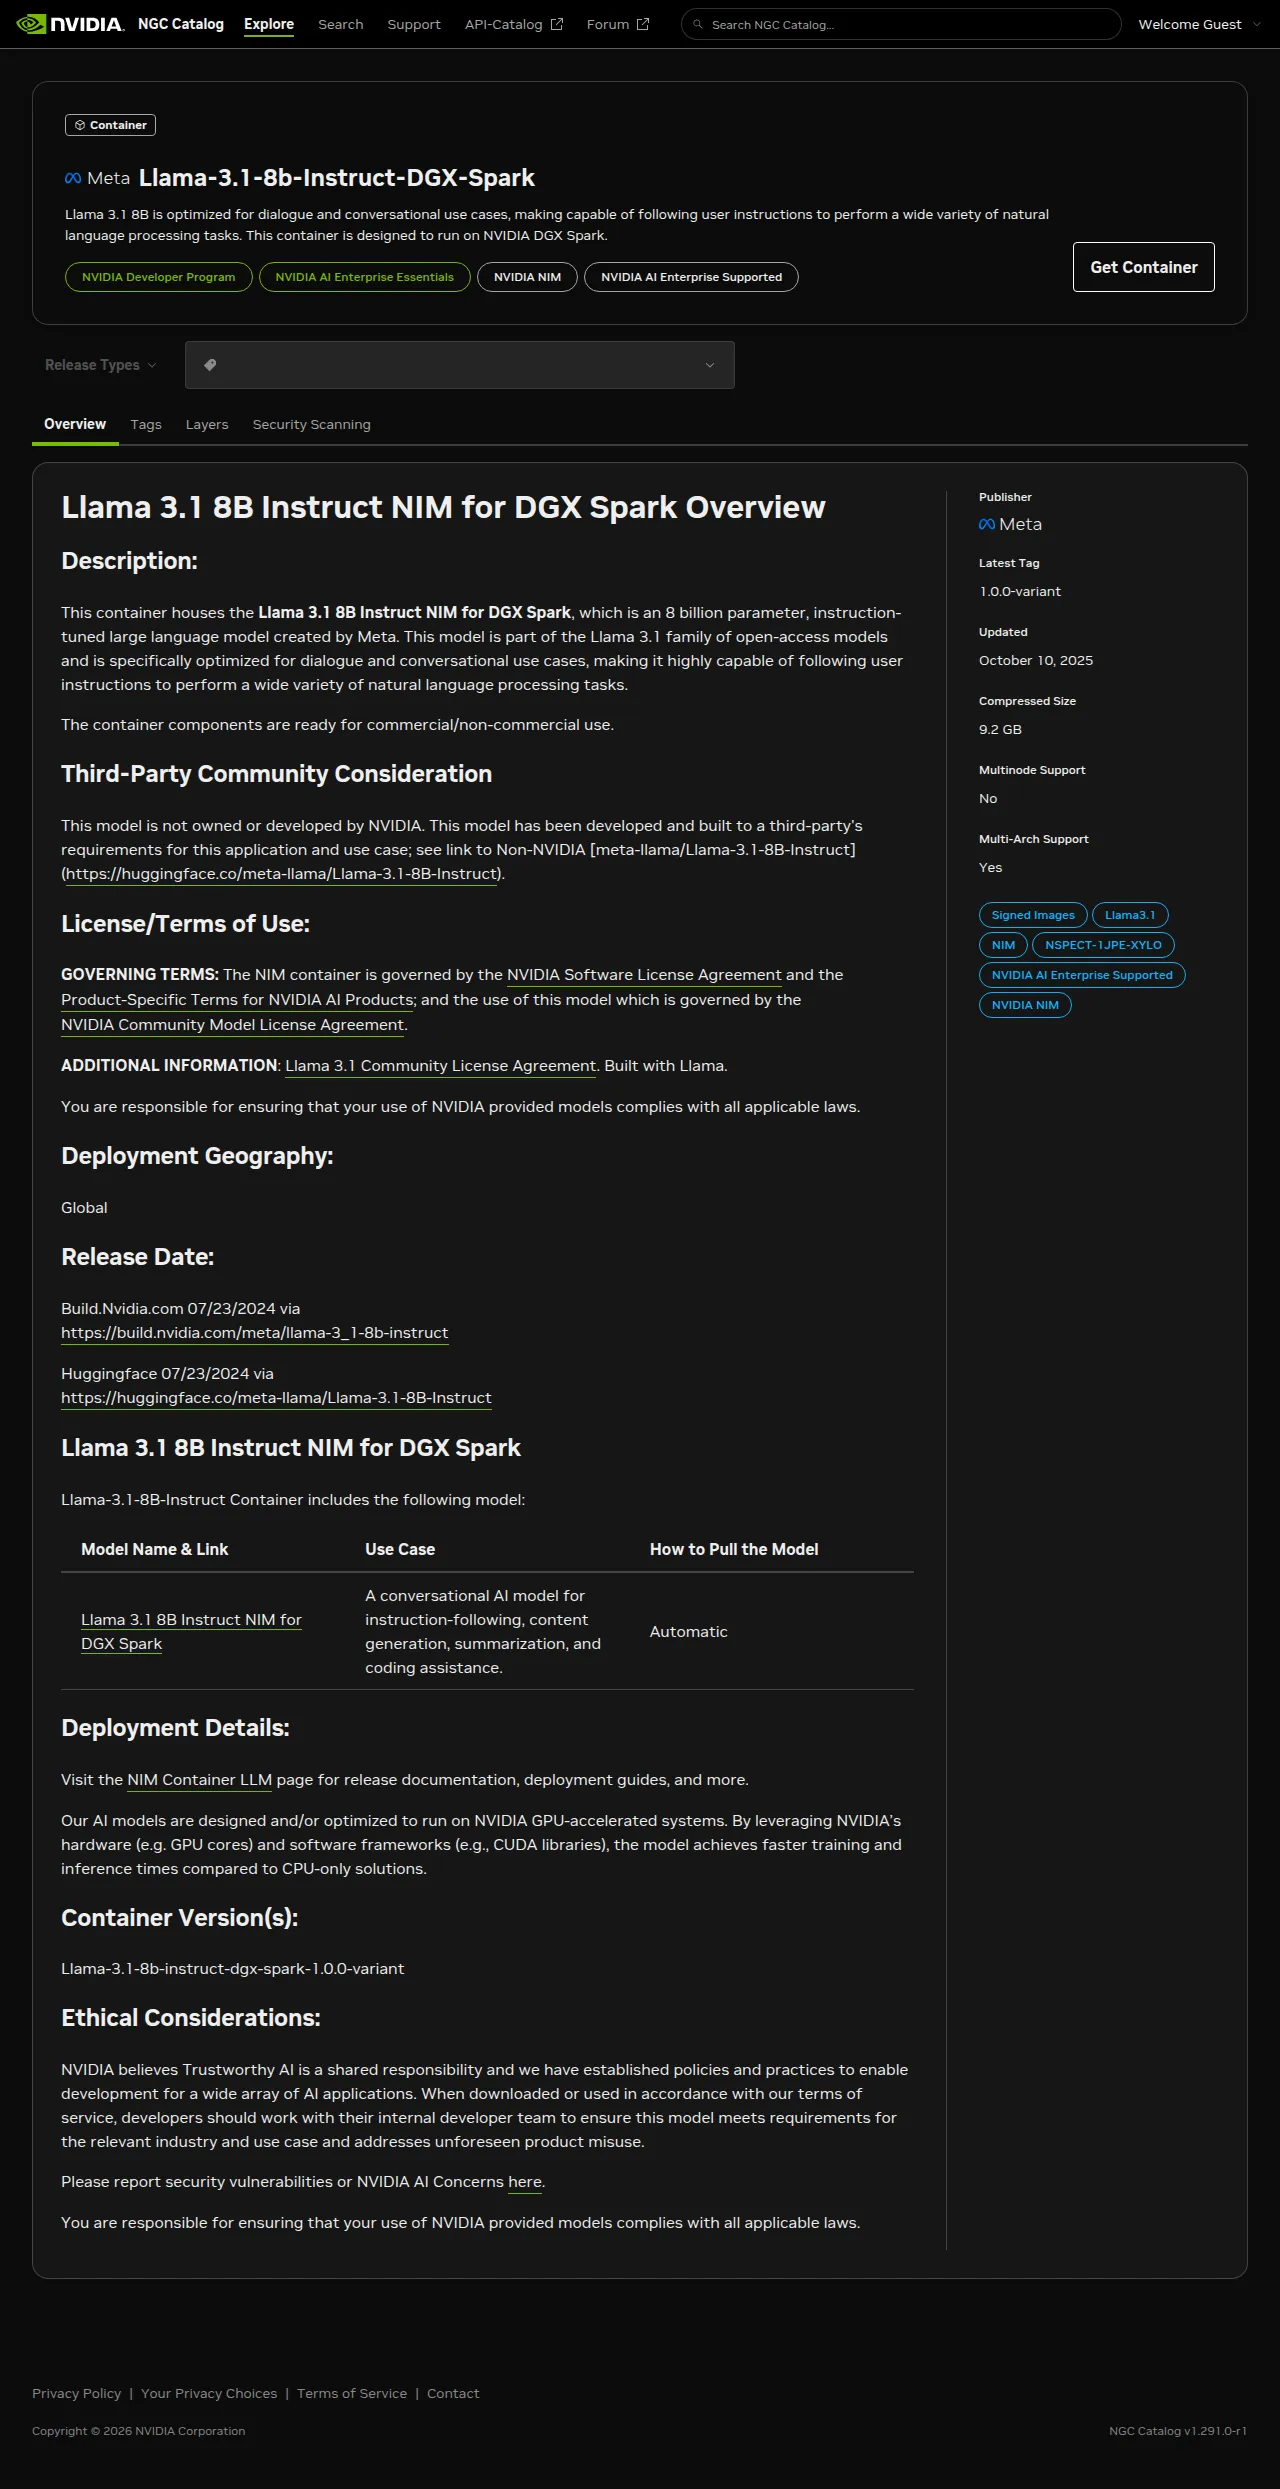The image size is (1280, 2489).
Task: Open the Contact footer link
Action: pyautogui.click(x=453, y=2393)
